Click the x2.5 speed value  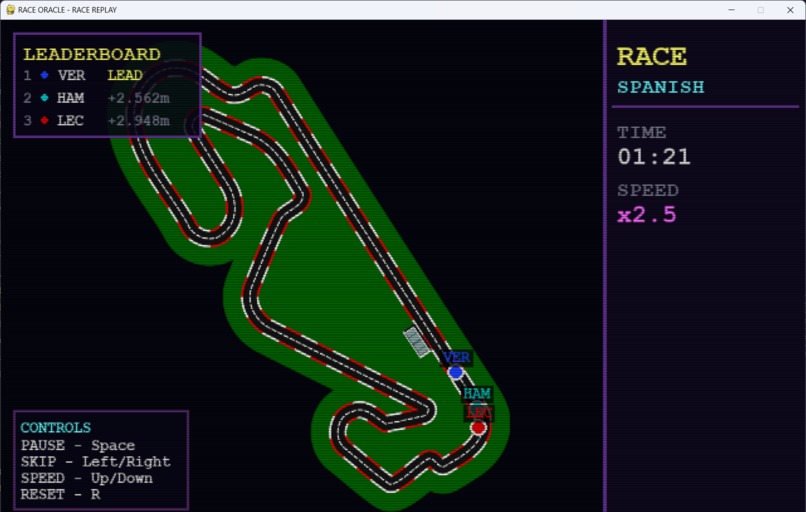point(647,214)
